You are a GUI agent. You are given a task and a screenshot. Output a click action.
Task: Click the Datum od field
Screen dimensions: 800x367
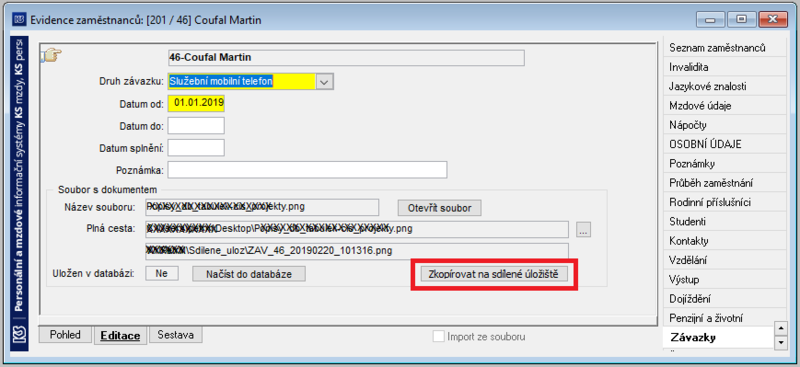click(196, 103)
